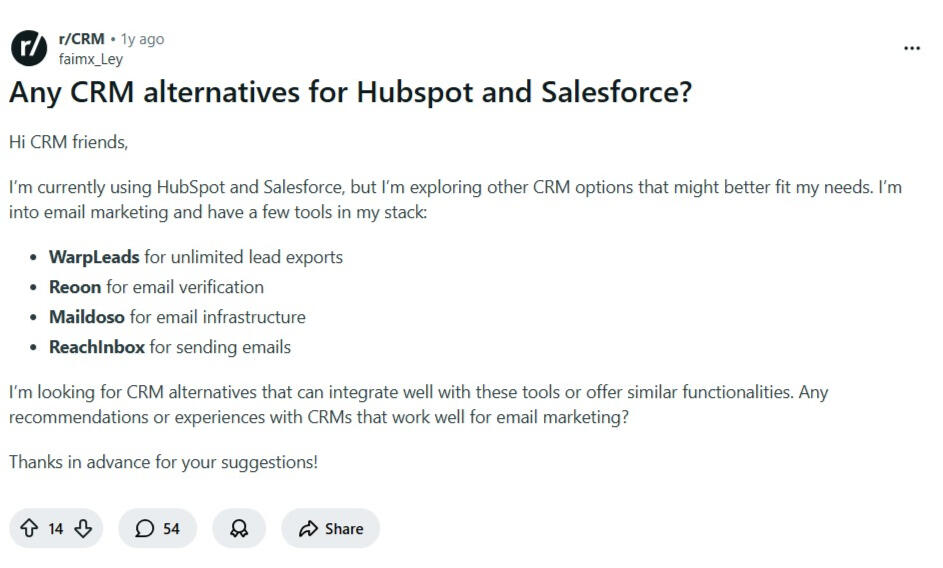This screenshot has width=943, height=568.
Task: Open the post title about Hubspot and Salesforce
Action: (350, 93)
